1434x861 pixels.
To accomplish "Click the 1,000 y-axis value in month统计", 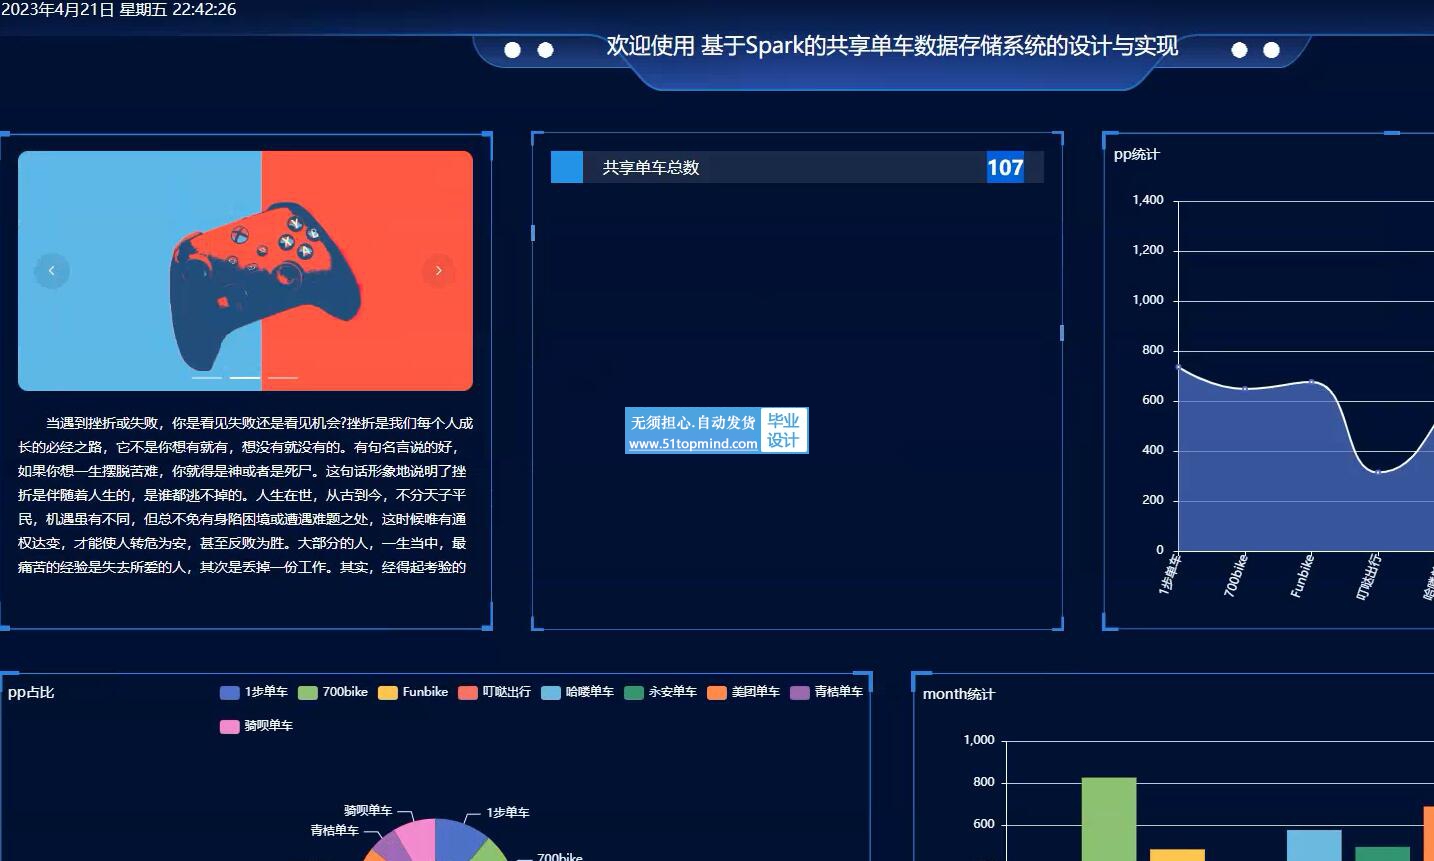I will [979, 740].
